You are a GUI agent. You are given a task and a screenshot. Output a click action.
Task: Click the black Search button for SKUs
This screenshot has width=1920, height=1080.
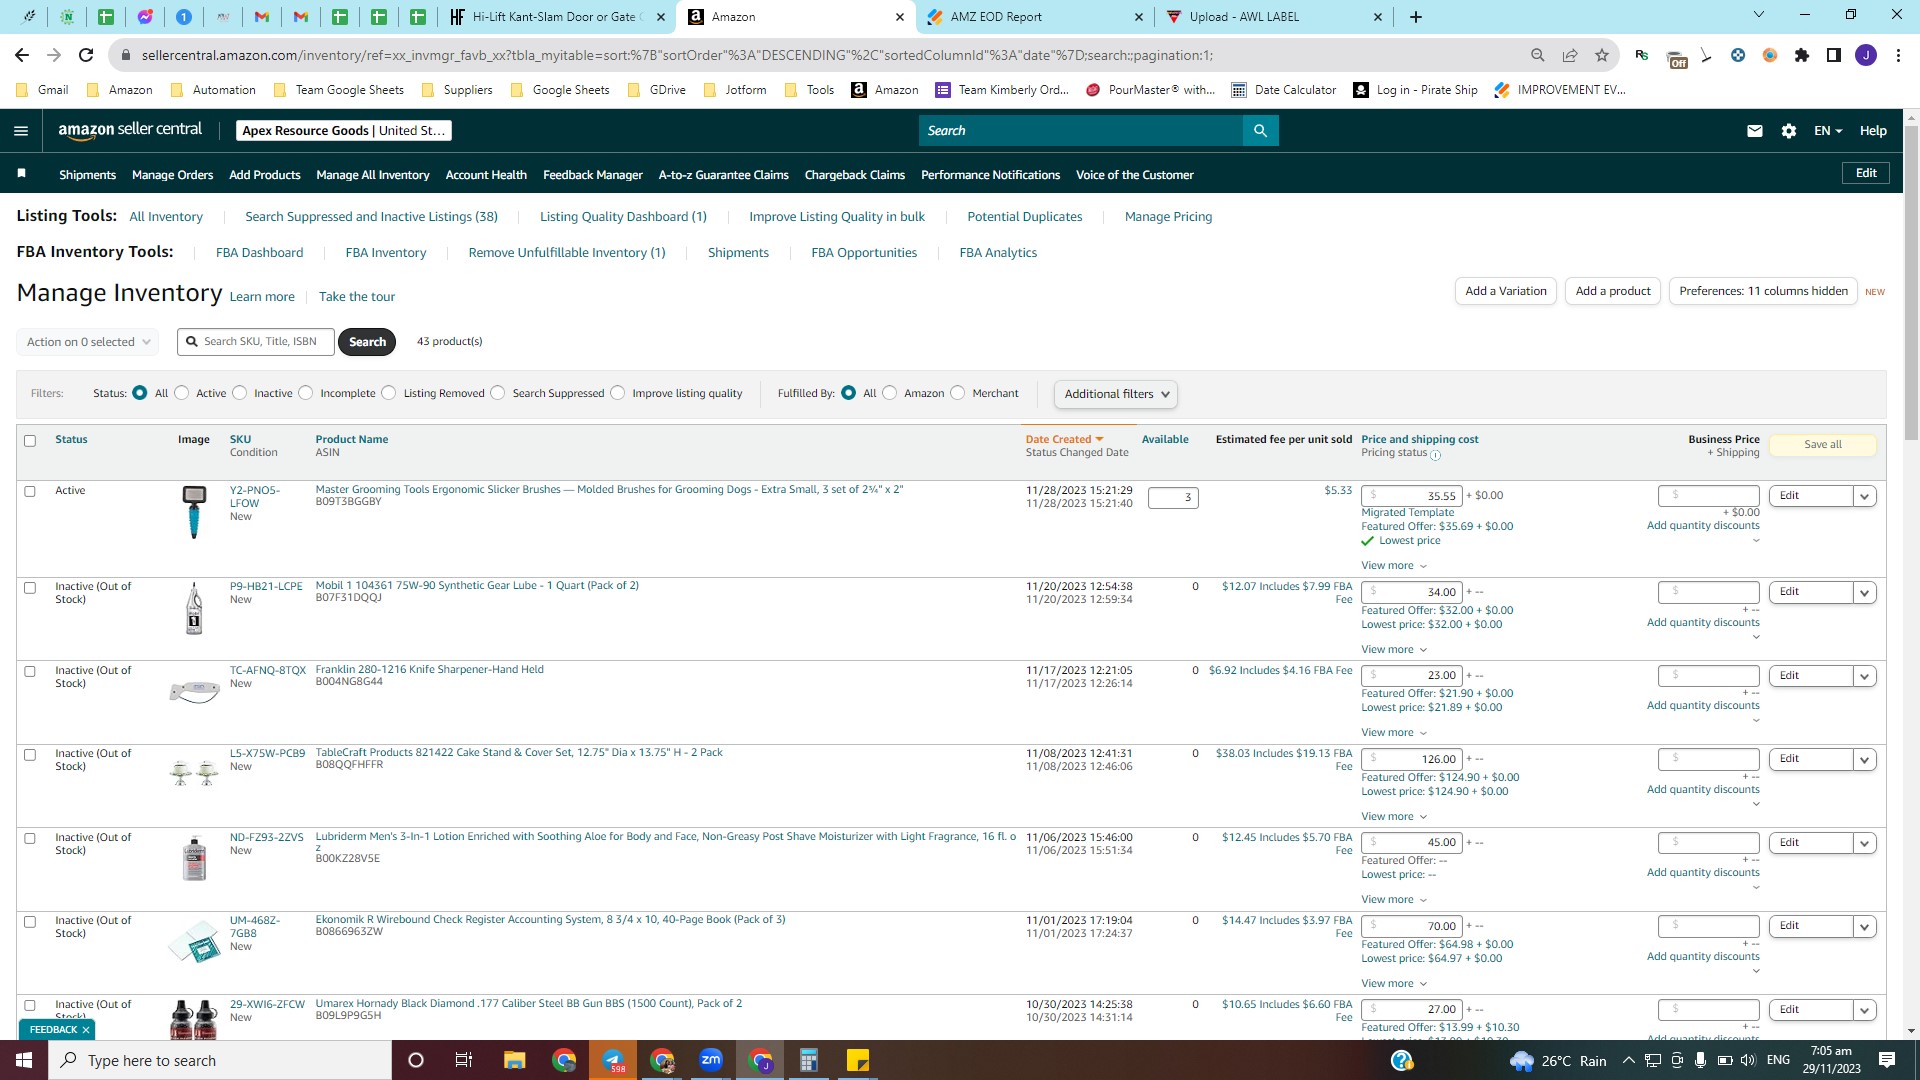click(x=367, y=342)
